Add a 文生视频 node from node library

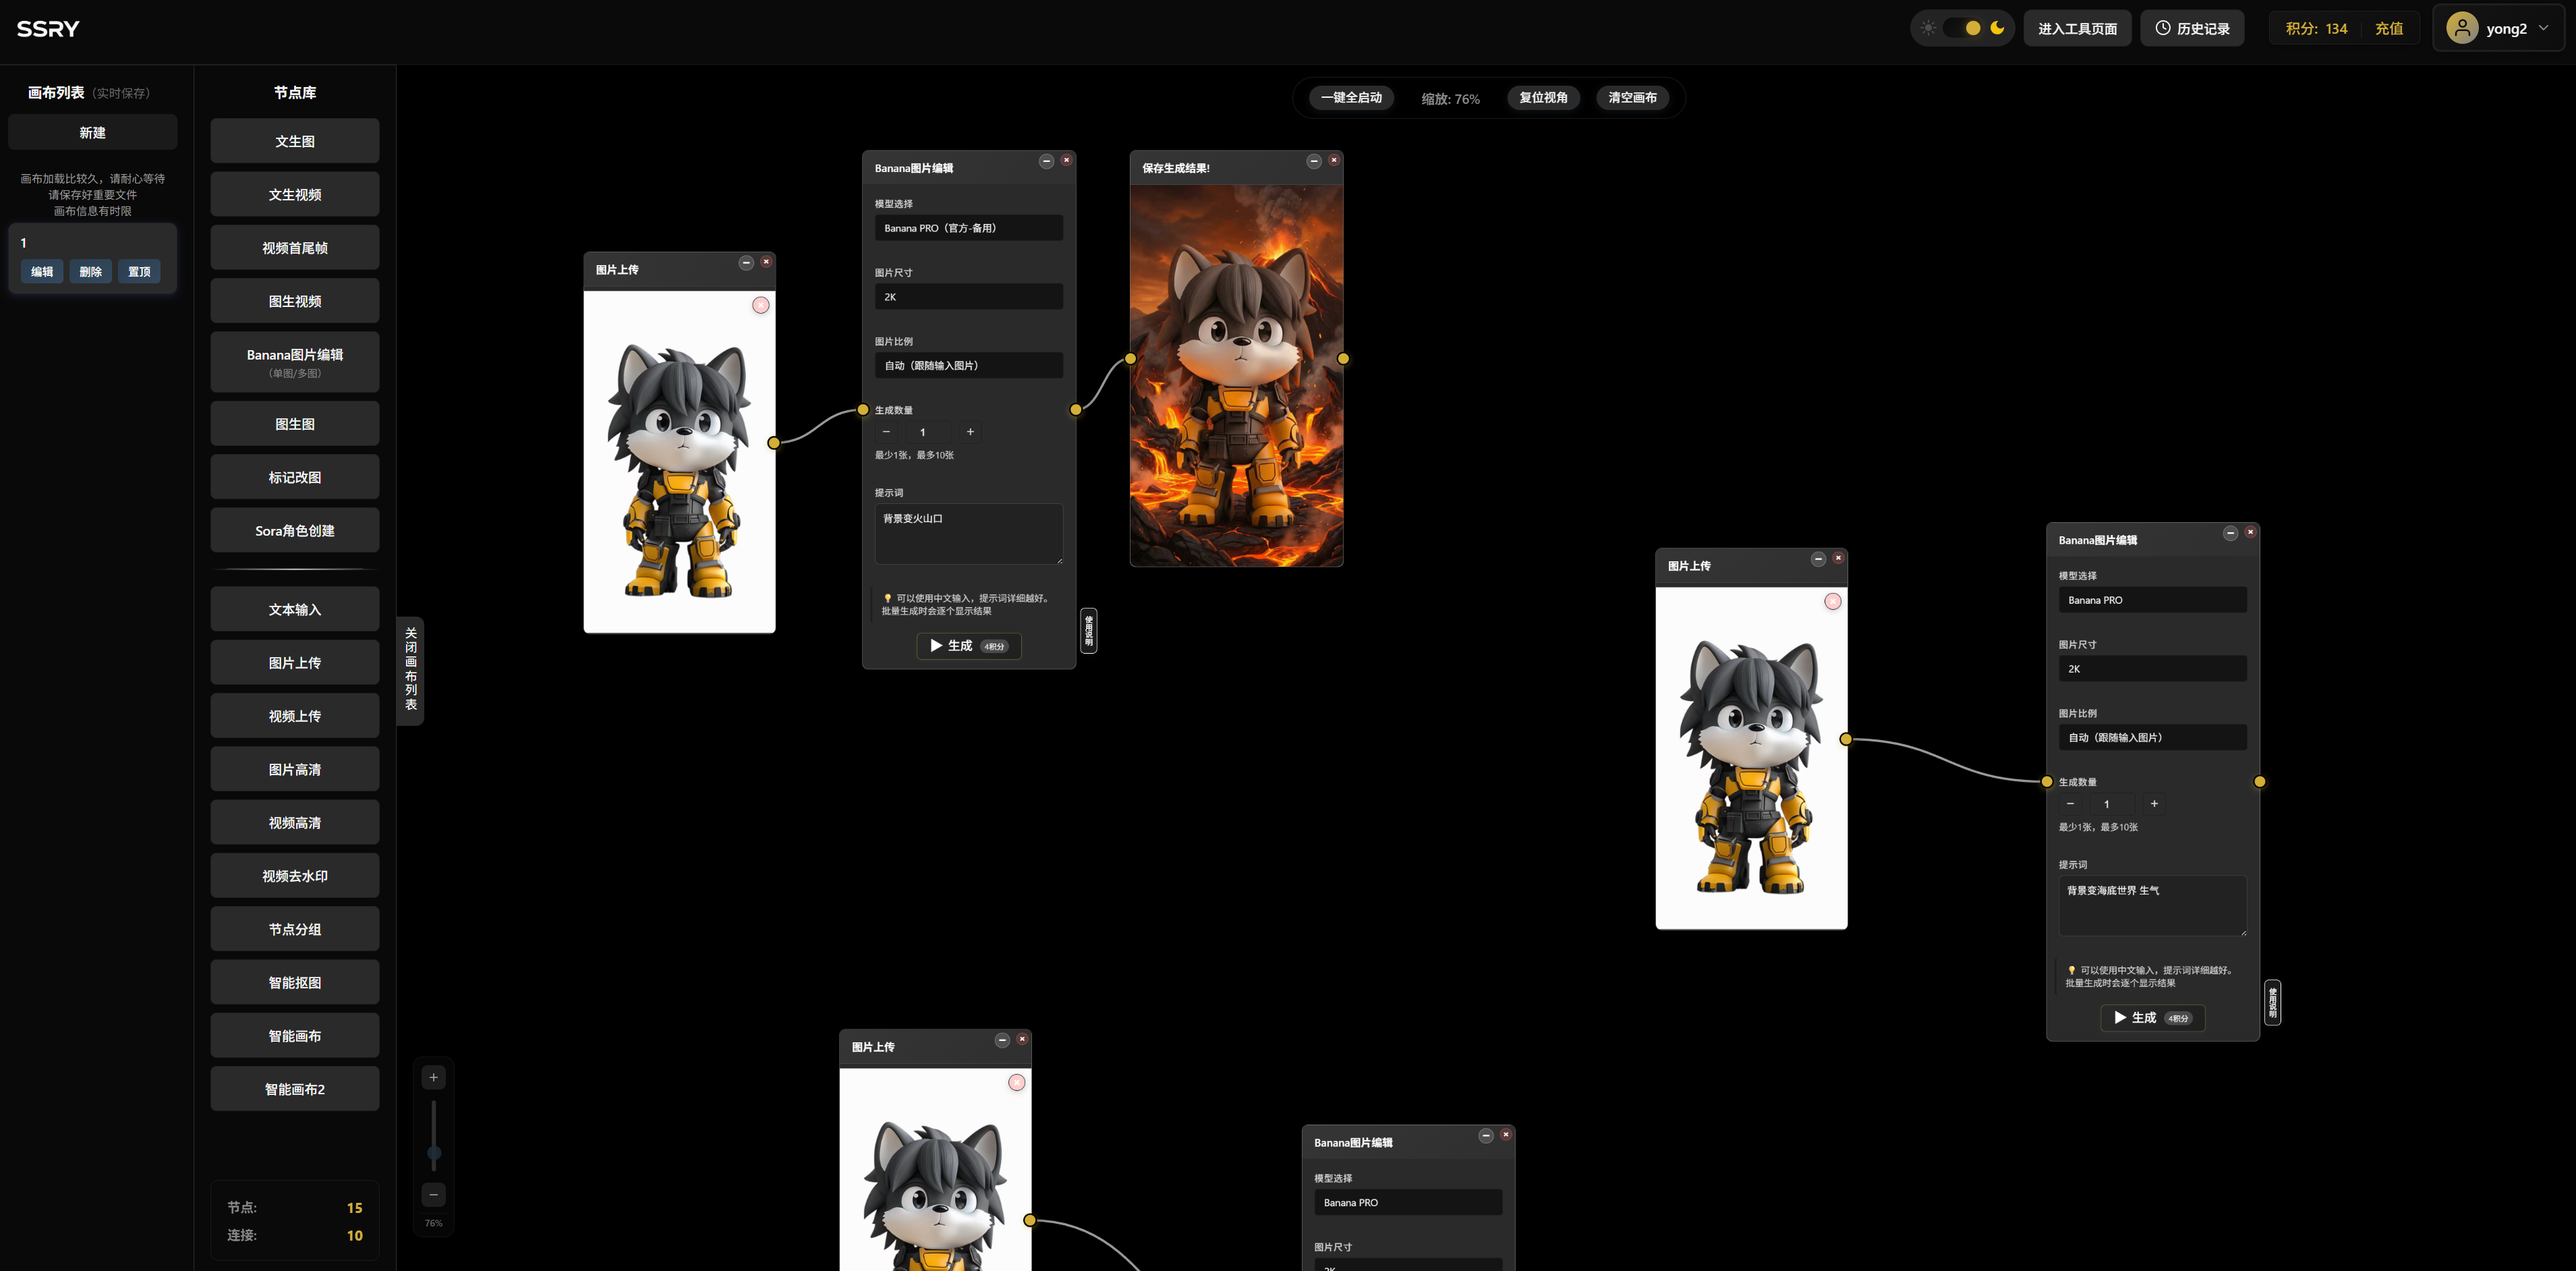[295, 194]
